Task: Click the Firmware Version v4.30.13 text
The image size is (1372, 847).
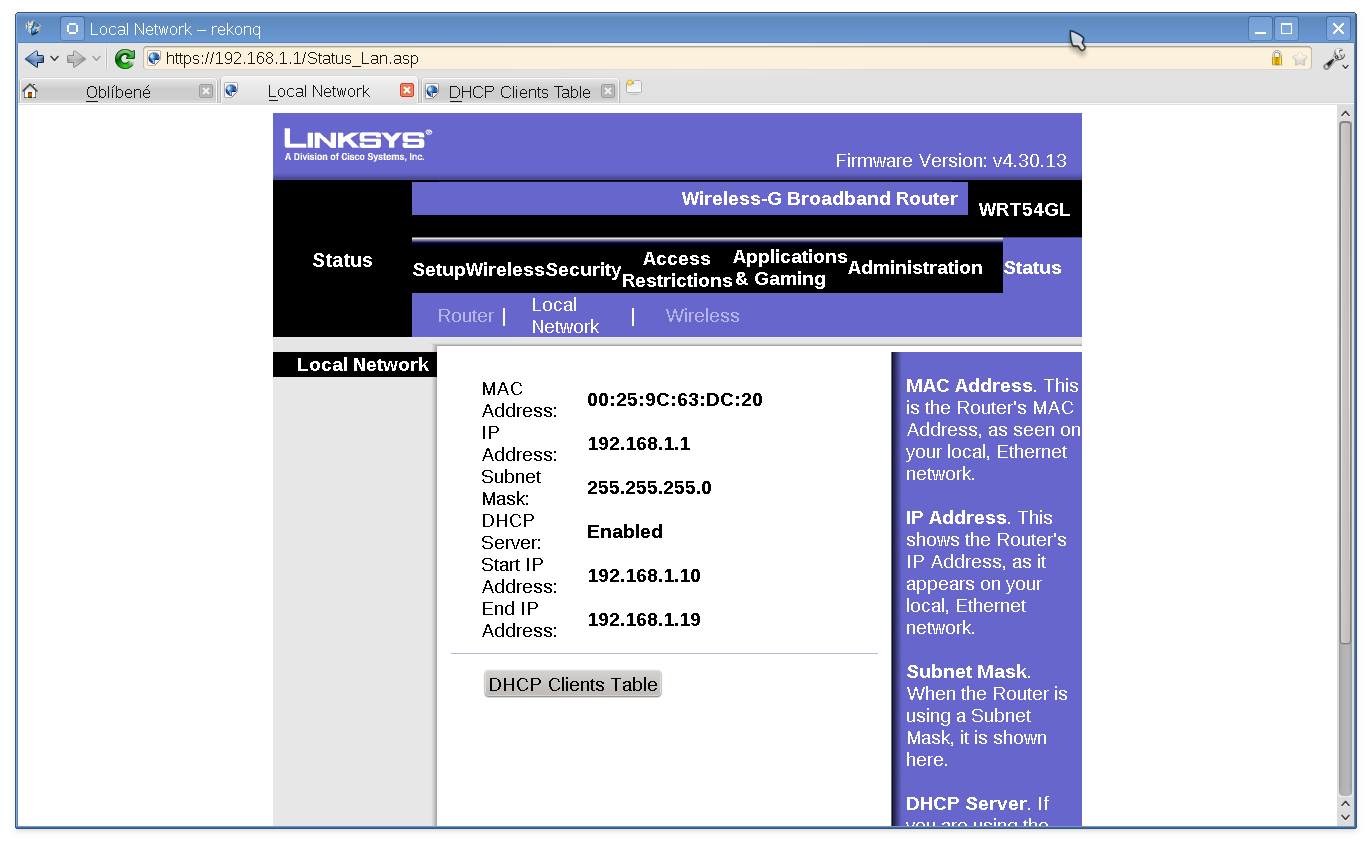Action: tap(951, 161)
